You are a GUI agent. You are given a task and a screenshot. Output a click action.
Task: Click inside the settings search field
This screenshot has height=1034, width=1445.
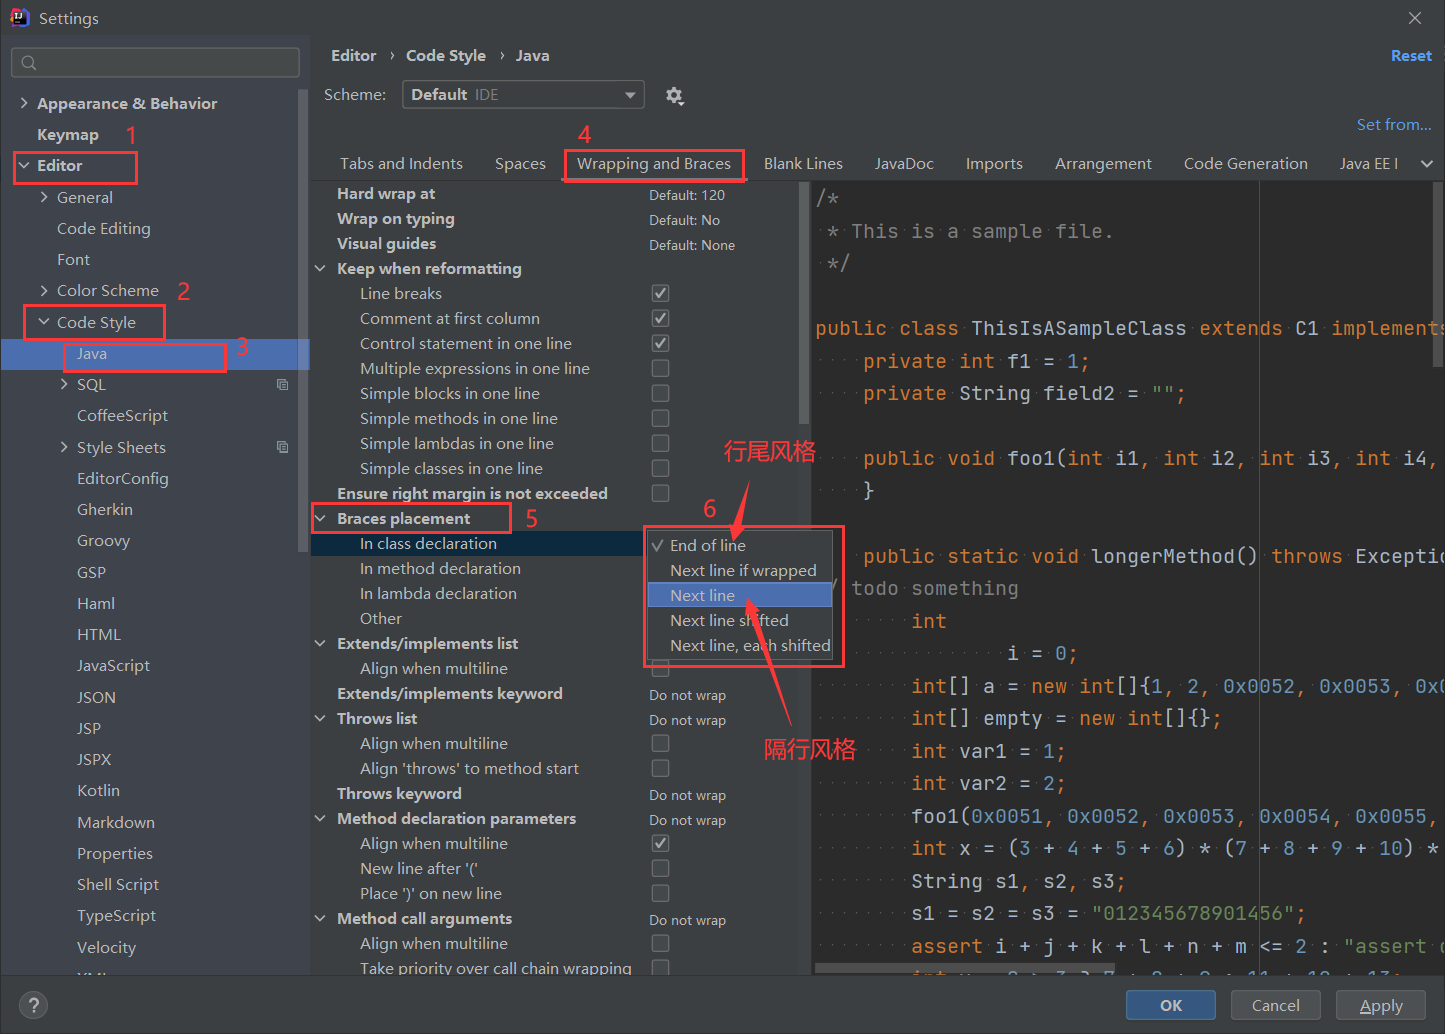[x=155, y=63]
